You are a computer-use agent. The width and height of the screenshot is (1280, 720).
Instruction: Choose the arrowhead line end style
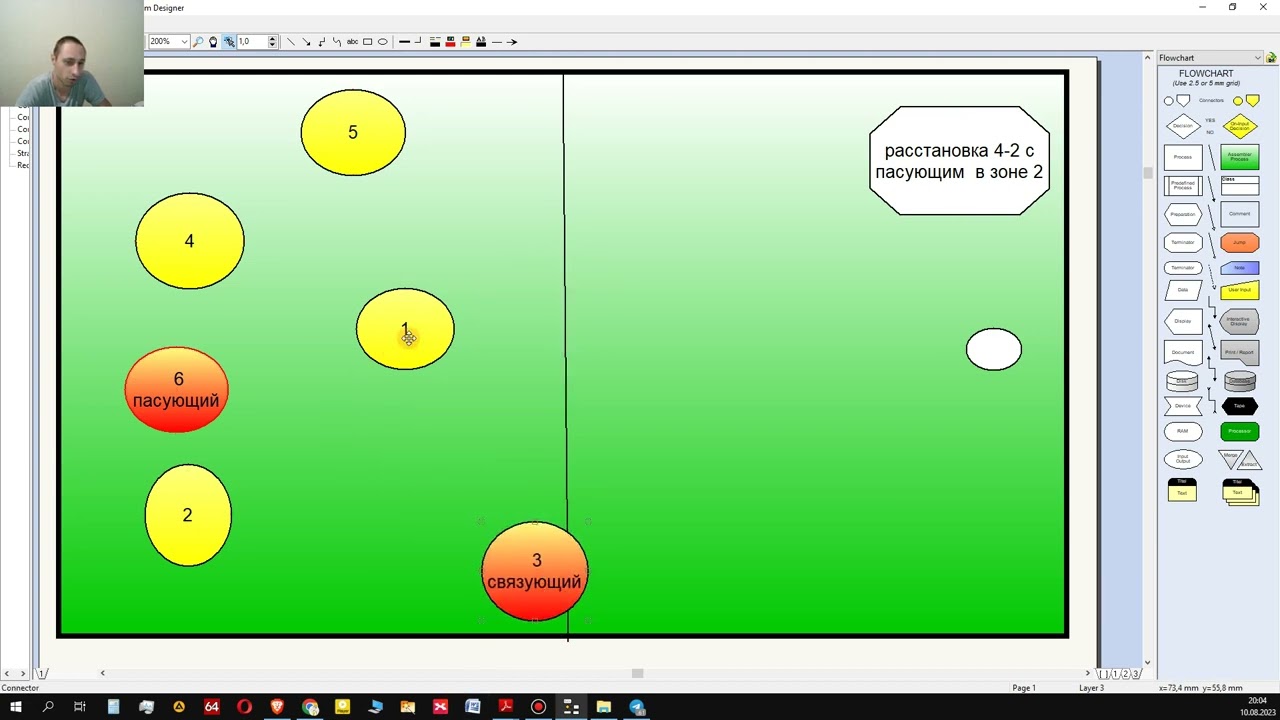coord(512,42)
